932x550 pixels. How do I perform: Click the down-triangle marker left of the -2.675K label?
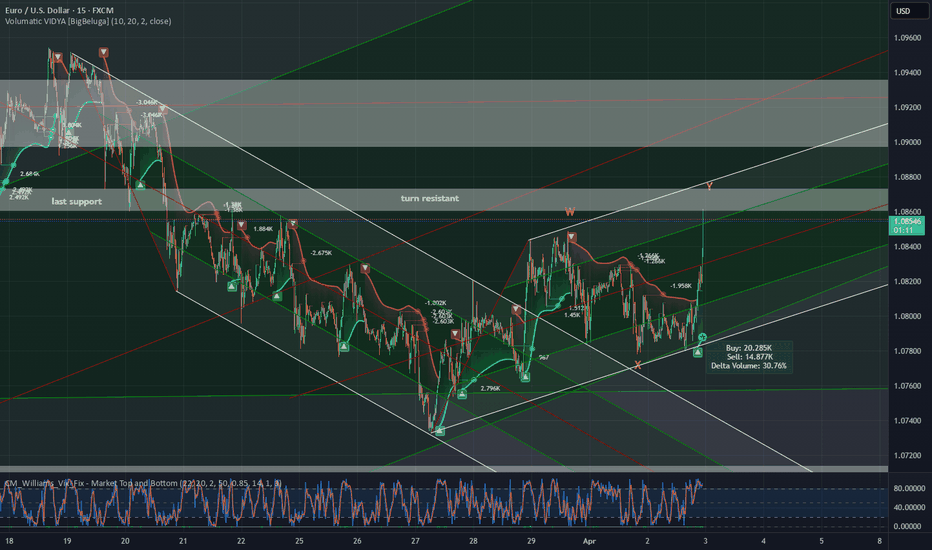pyautogui.click(x=292, y=224)
